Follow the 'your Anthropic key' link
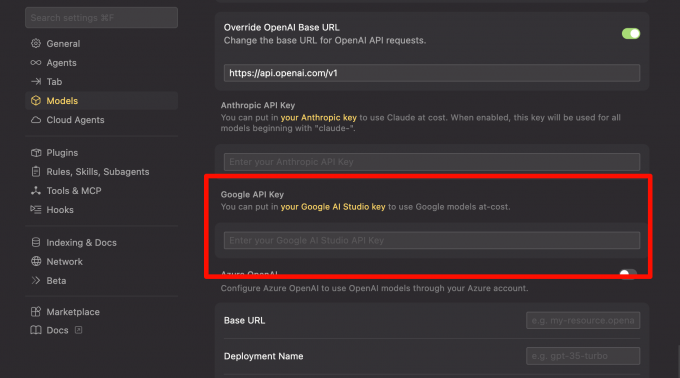Screen dimensions: 680x378 318,117
